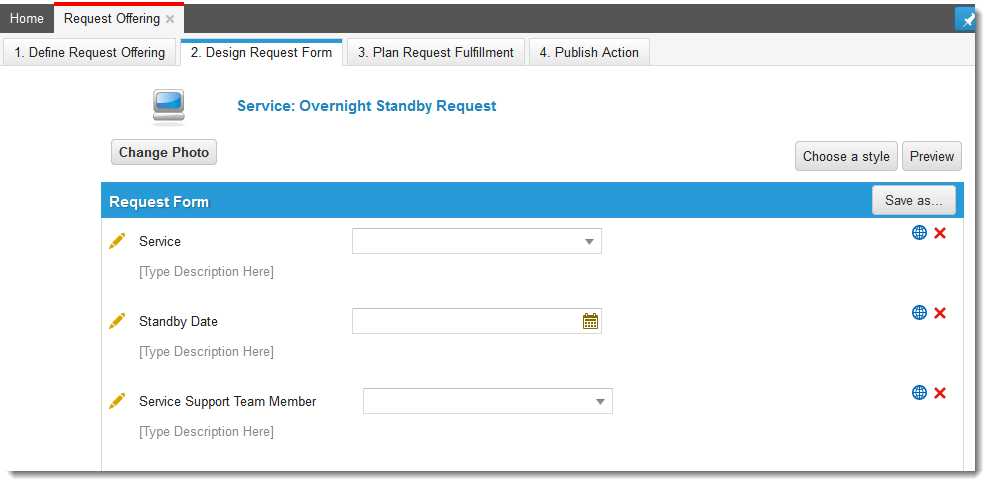Remove the Standby Date field

click(x=940, y=313)
